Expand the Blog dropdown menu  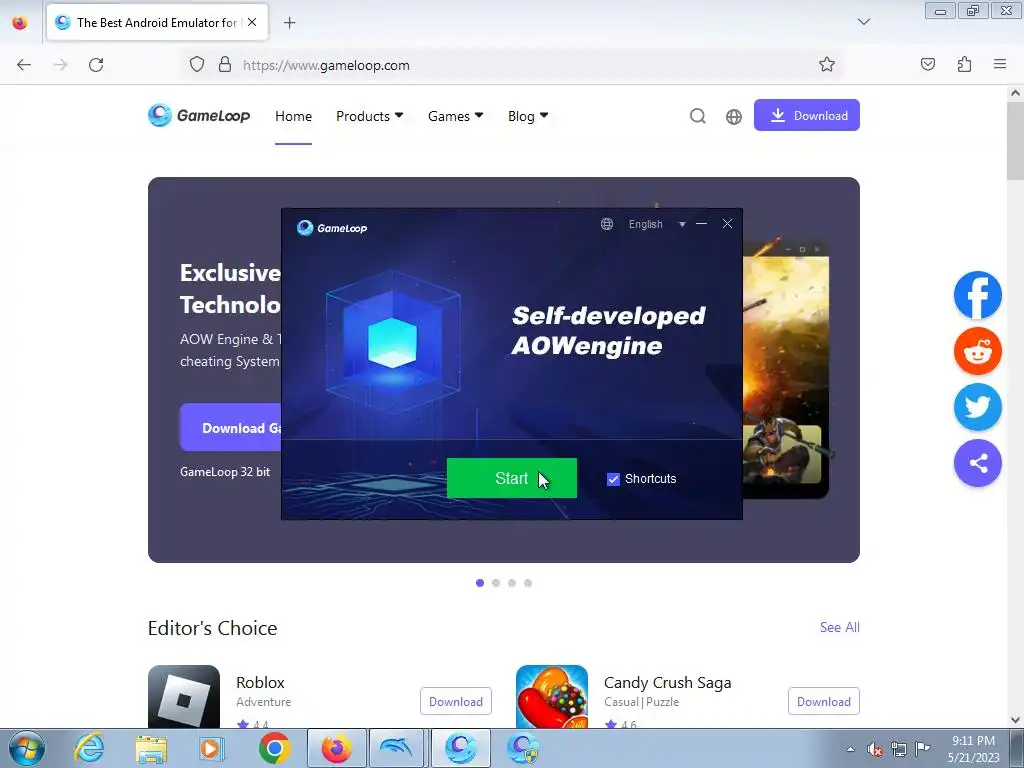(x=528, y=116)
